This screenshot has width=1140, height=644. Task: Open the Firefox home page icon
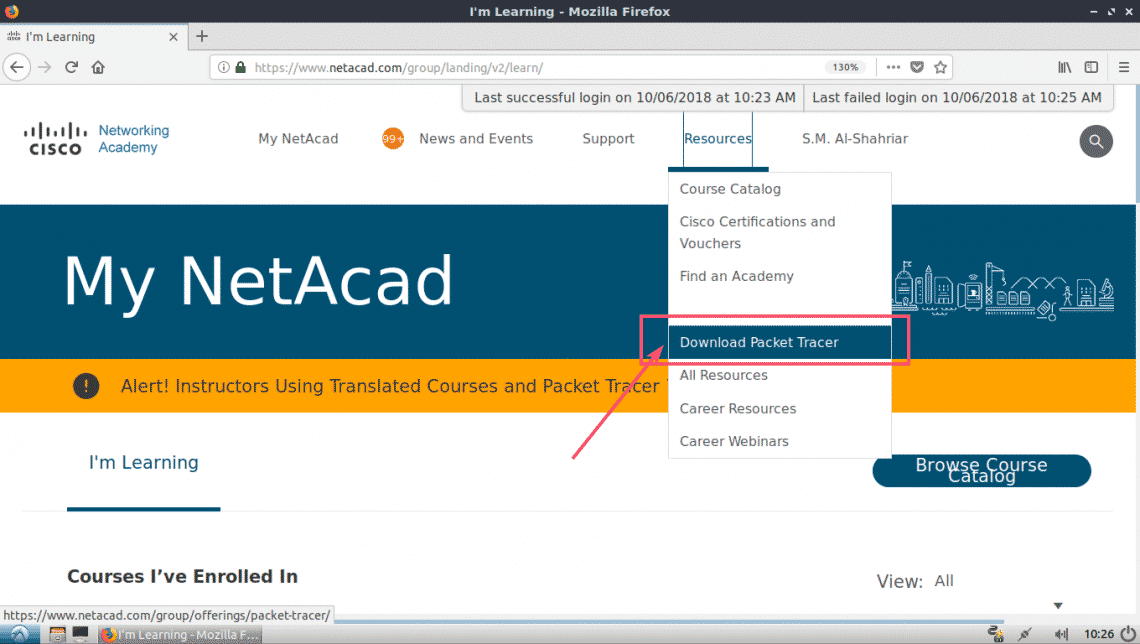(x=98, y=68)
